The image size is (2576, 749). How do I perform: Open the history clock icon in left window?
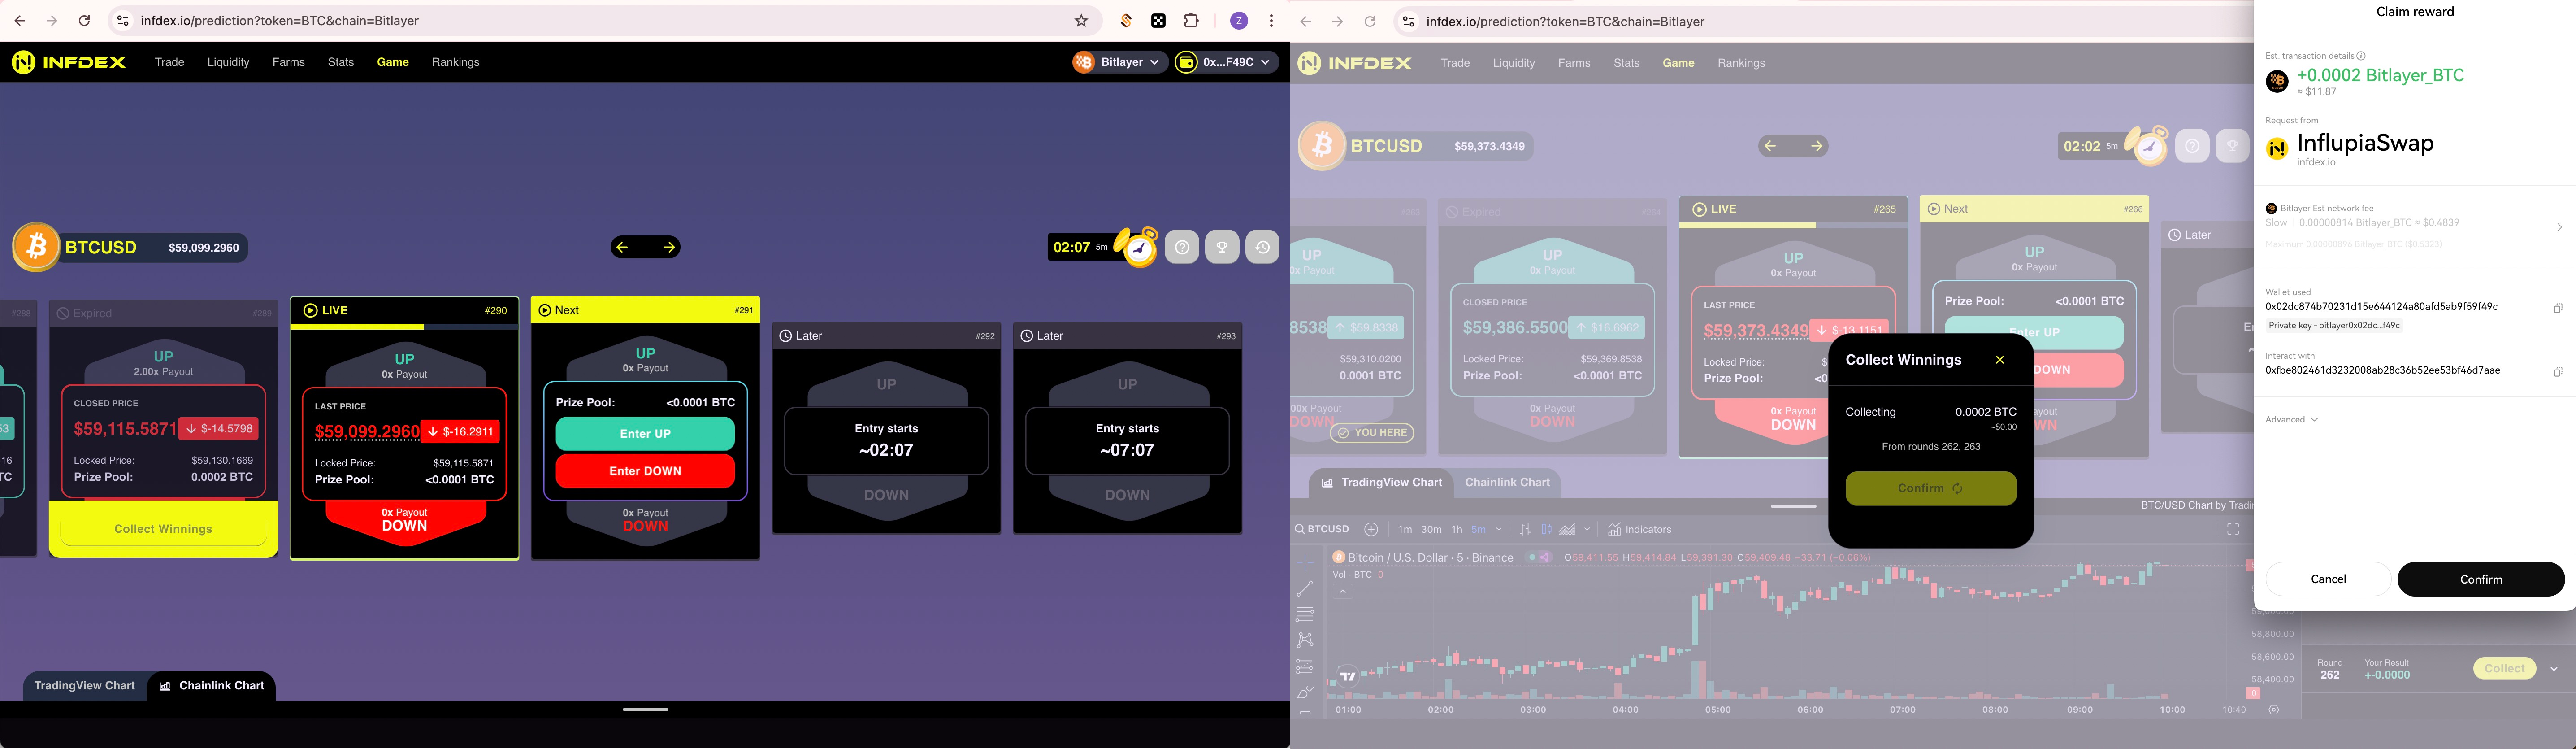click(1262, 247)
